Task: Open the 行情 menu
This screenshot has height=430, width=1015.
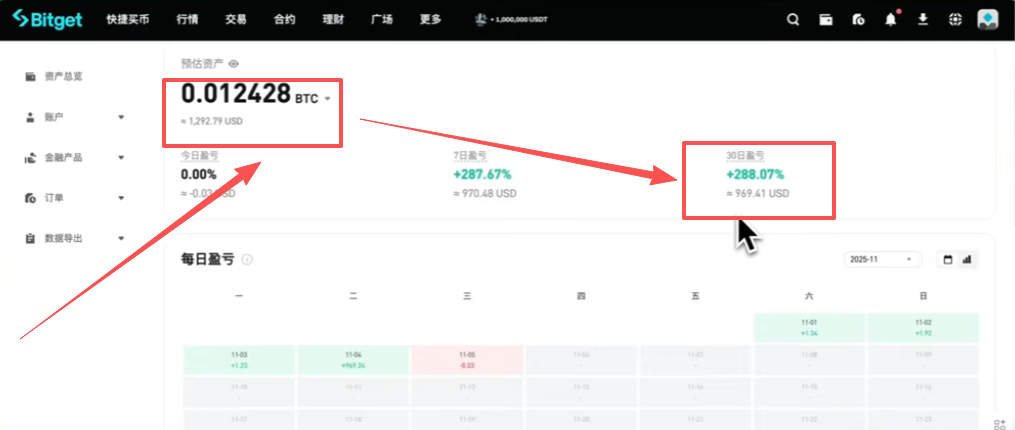Action: pos(187,19)
